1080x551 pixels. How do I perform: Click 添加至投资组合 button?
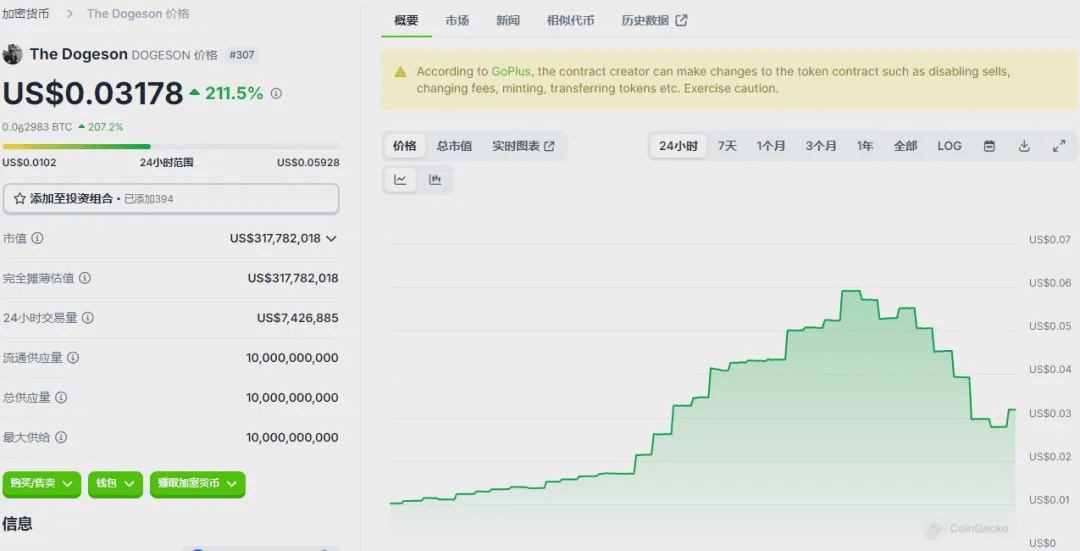(x=171, y=198)
